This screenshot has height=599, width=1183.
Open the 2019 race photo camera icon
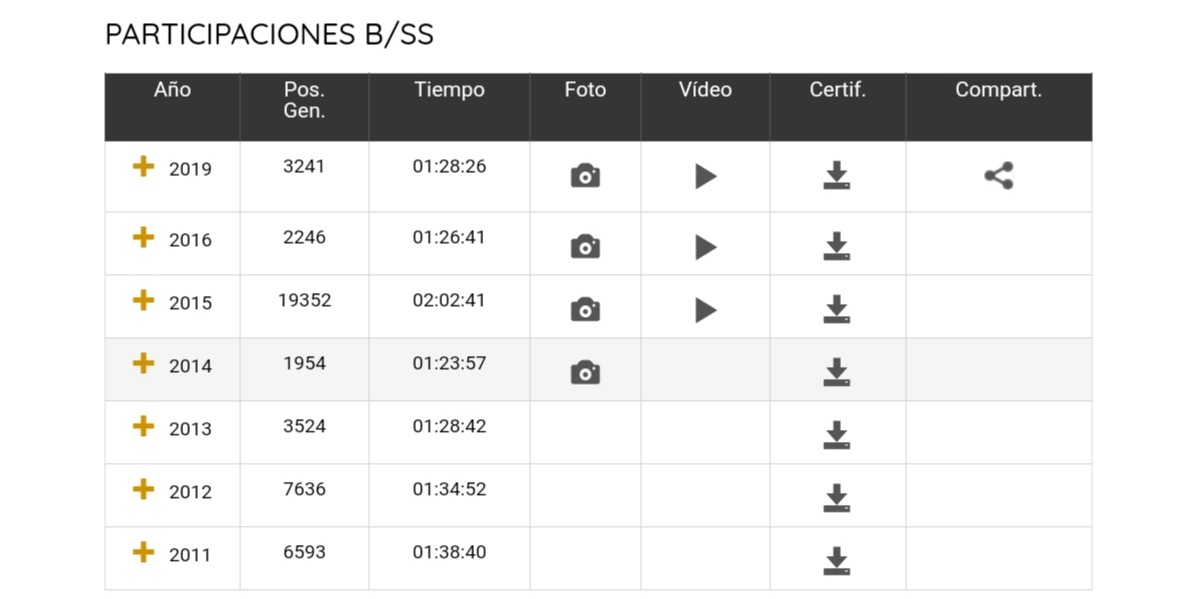pyautogui.click(x=585, y=176)
